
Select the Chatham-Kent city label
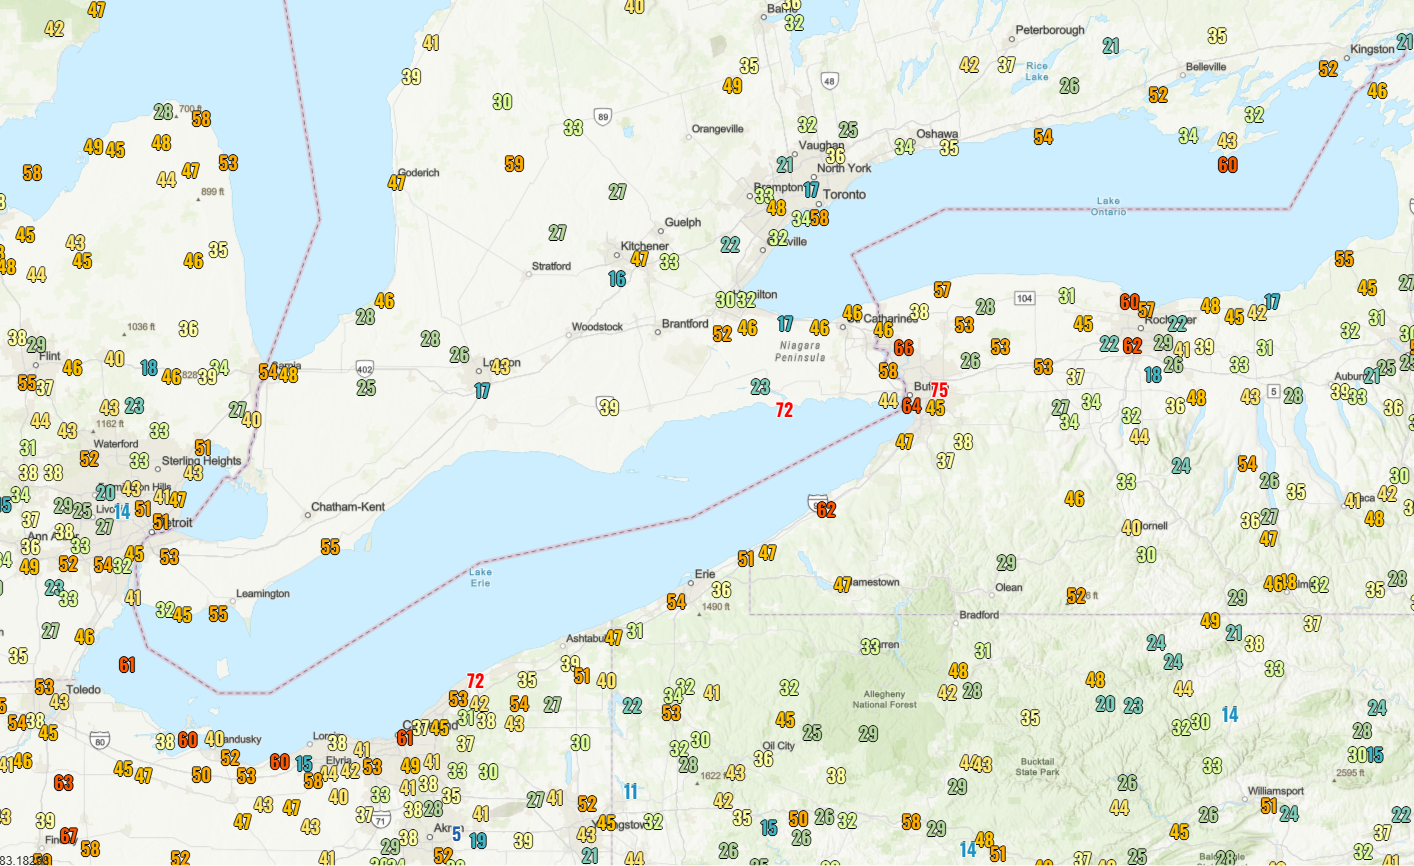point(347,507)
